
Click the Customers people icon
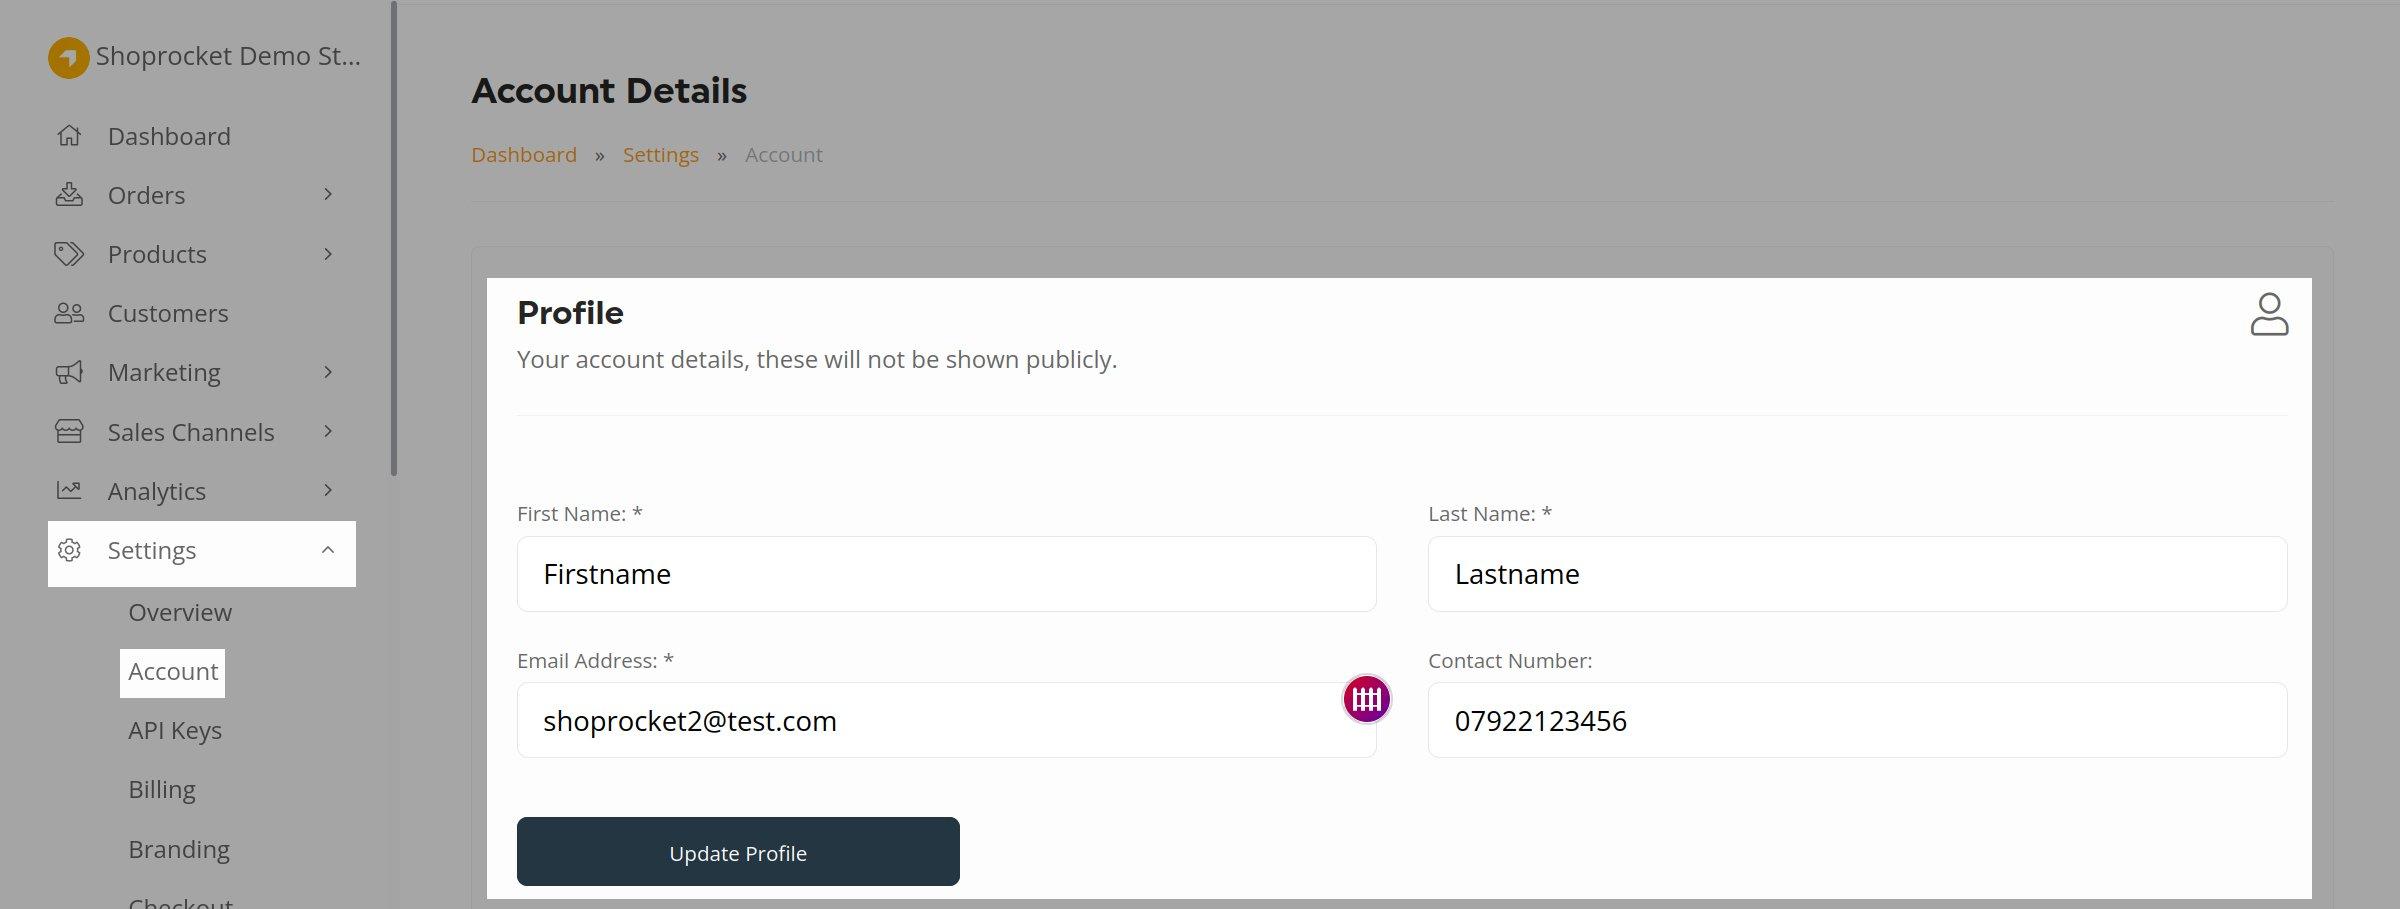[x=69, y=314]
